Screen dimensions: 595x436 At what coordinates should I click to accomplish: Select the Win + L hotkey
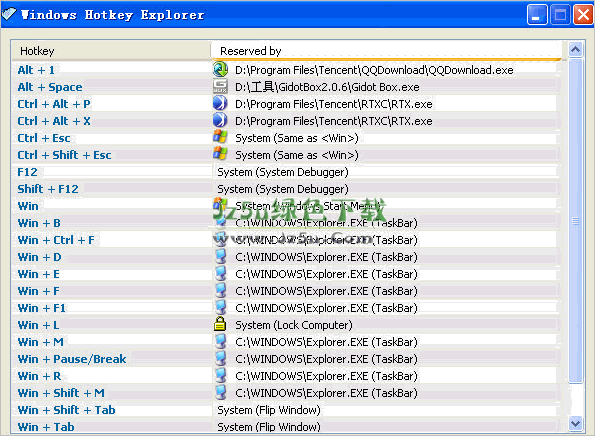pyautogui.click(x=38, y=325)
